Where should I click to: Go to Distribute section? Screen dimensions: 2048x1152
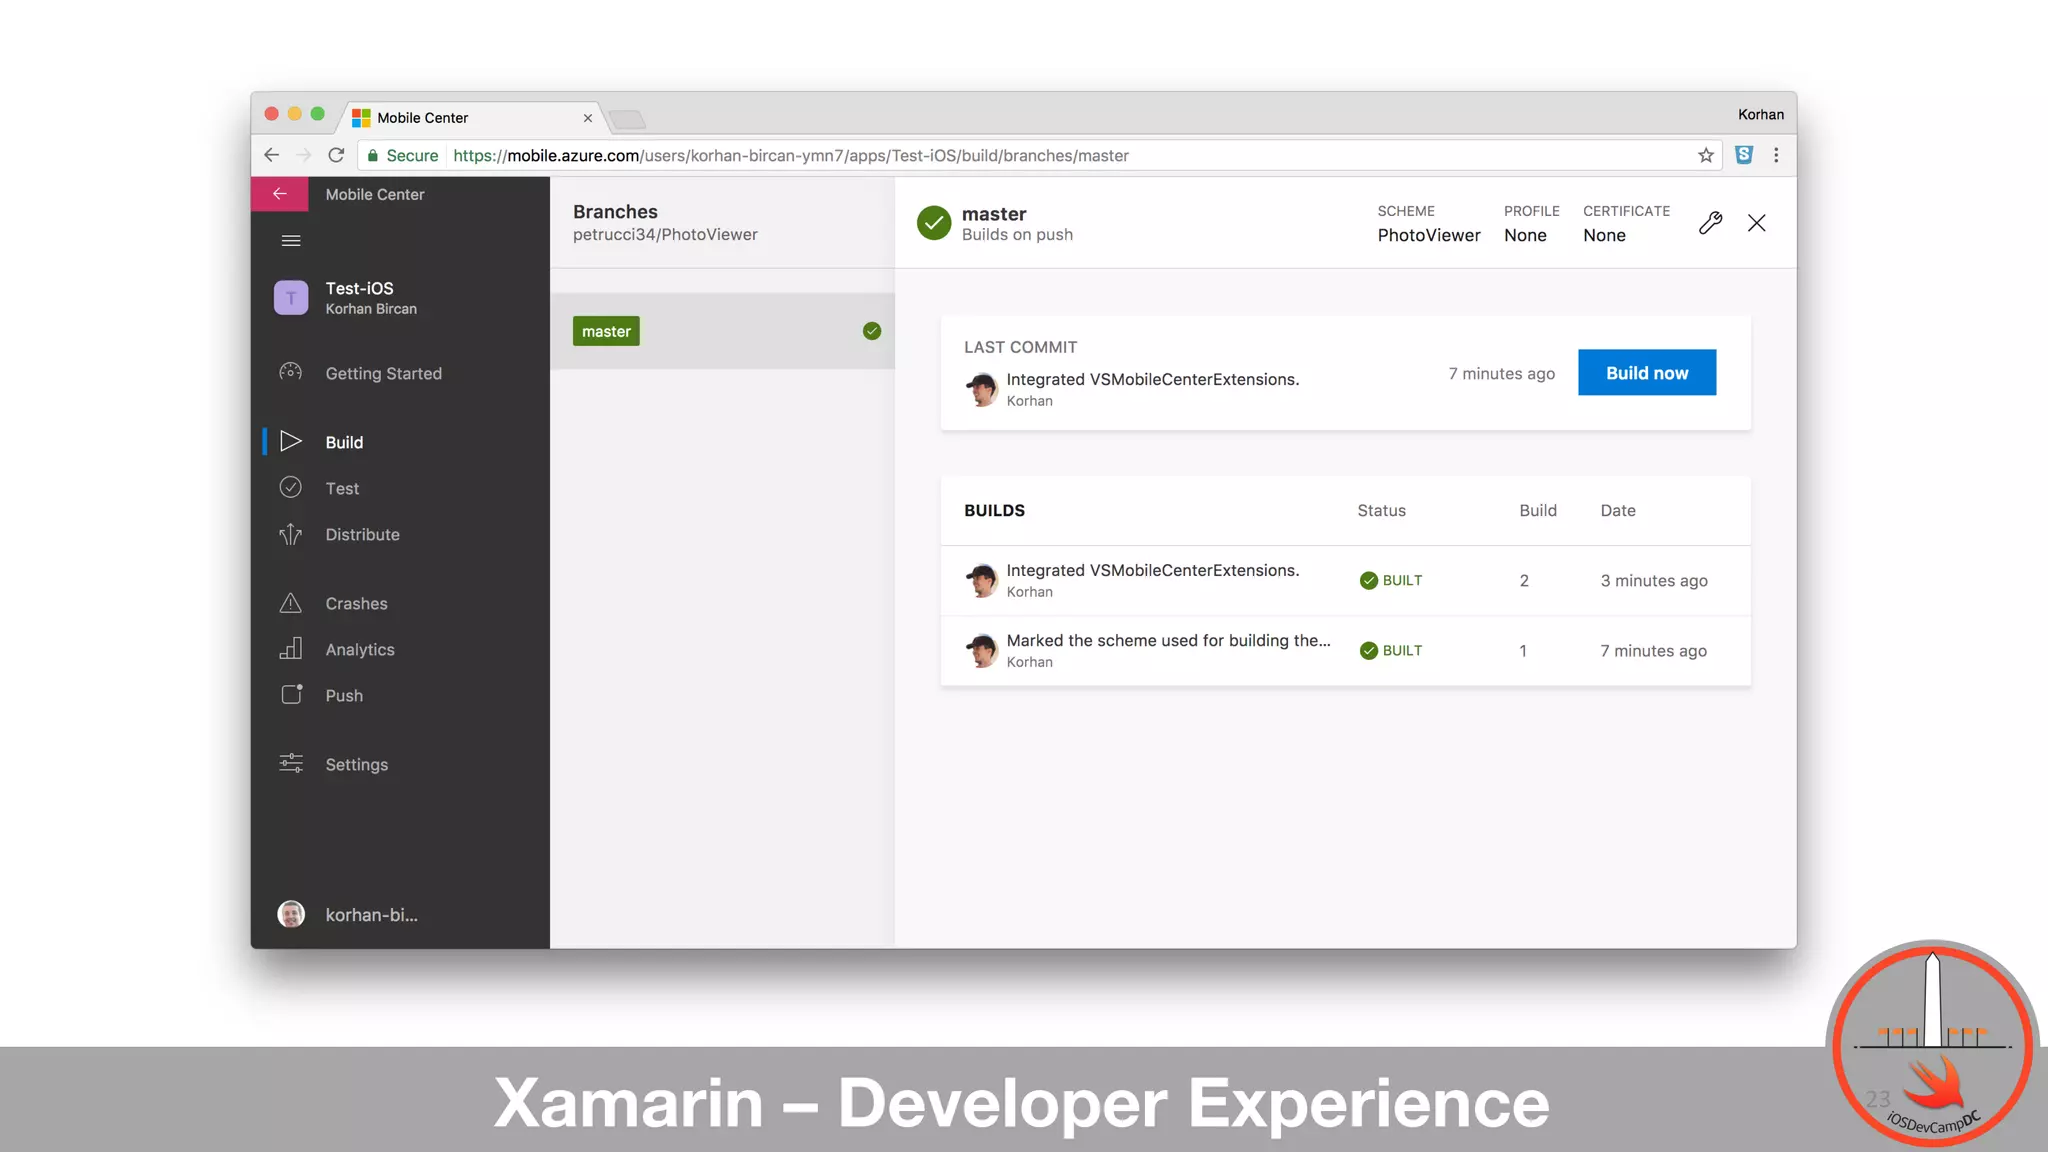click(x=362, y=534)
